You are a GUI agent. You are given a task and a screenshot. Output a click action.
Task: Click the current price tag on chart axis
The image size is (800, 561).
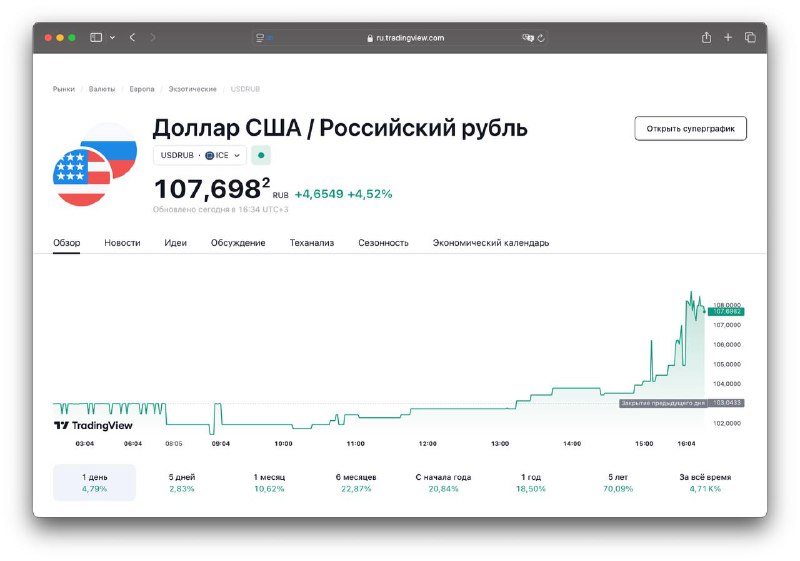726,311
